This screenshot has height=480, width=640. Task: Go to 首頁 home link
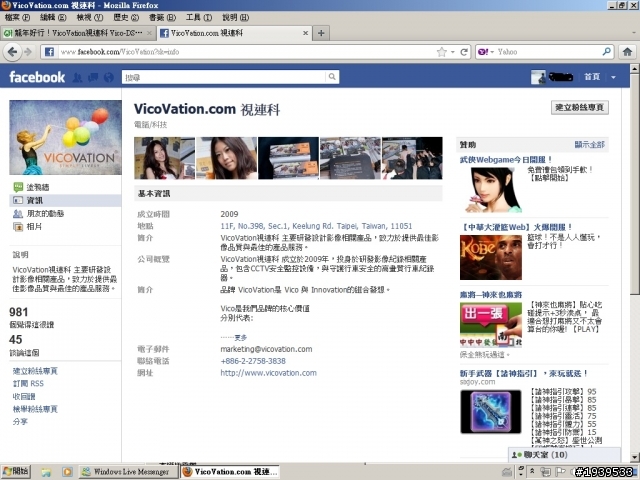pyautogui.click(x=592, y=77)
